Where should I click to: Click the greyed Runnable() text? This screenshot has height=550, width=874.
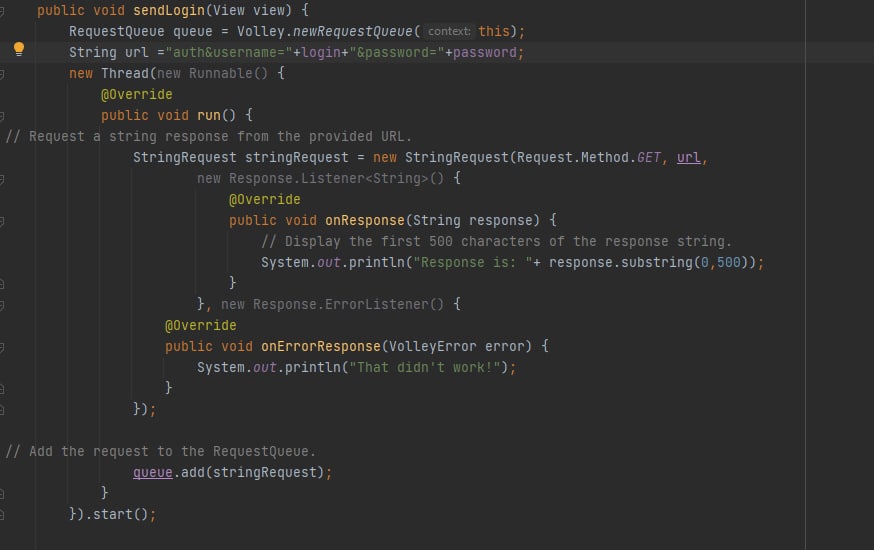[229, 74]
